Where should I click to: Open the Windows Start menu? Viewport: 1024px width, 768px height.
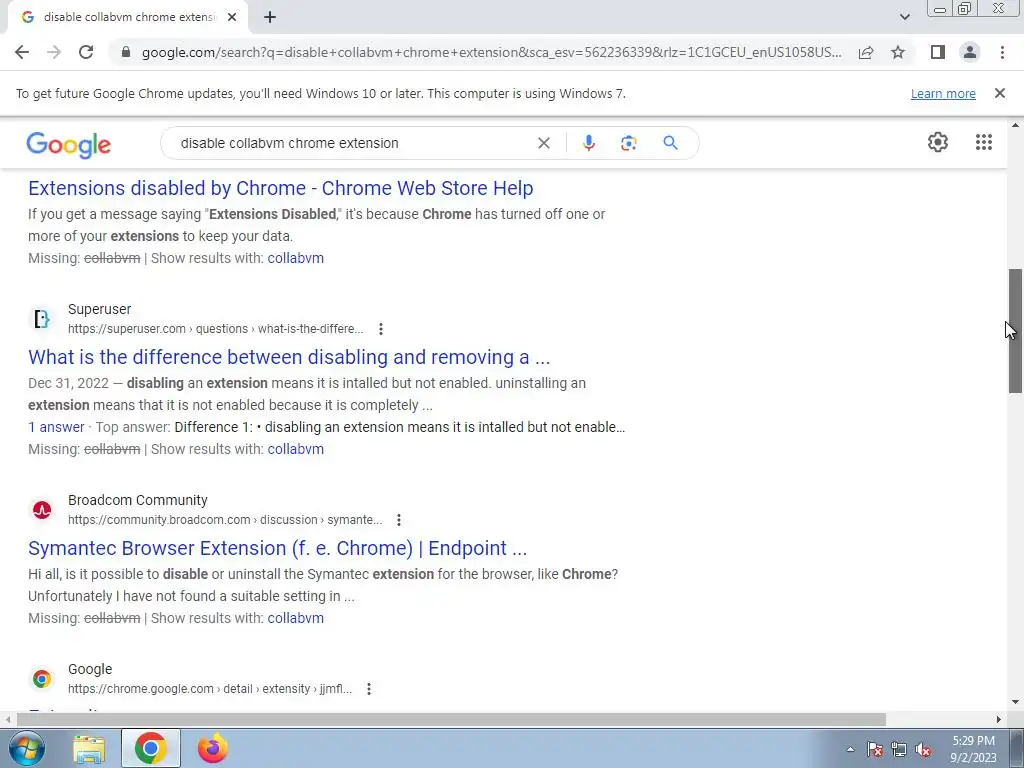click(x=26, y=748)
